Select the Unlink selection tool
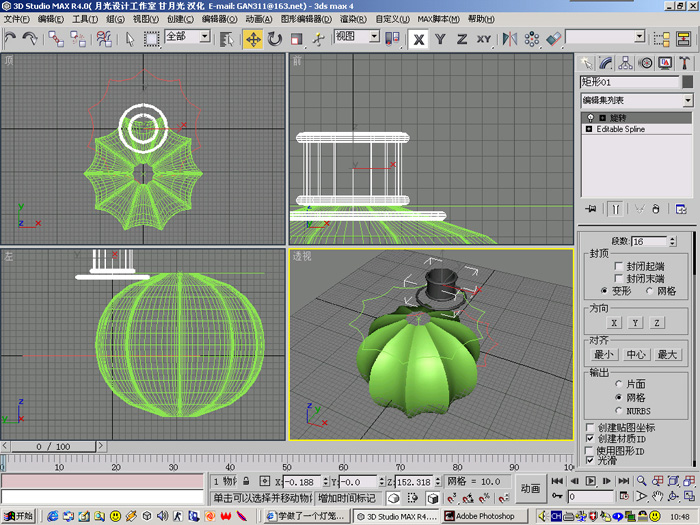 78,39
